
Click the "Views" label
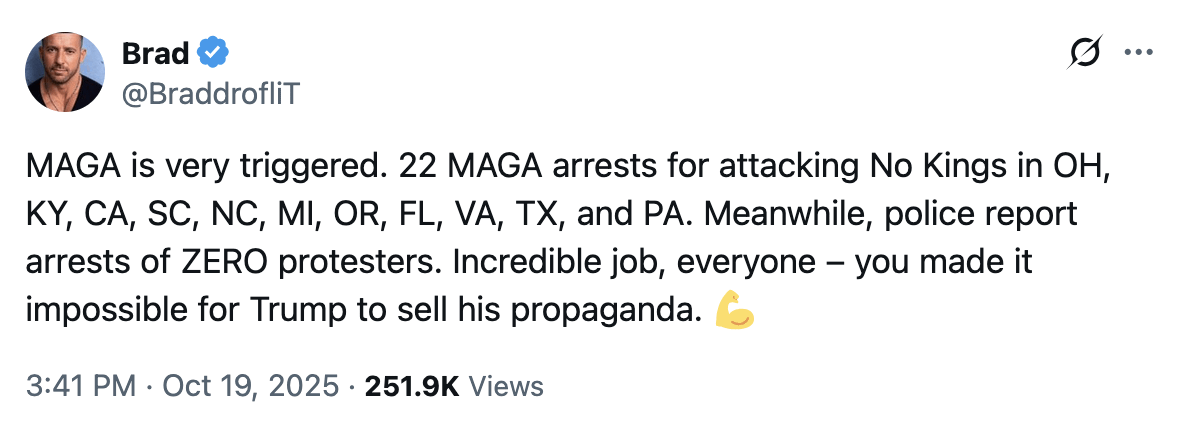(x=505, y=386)
